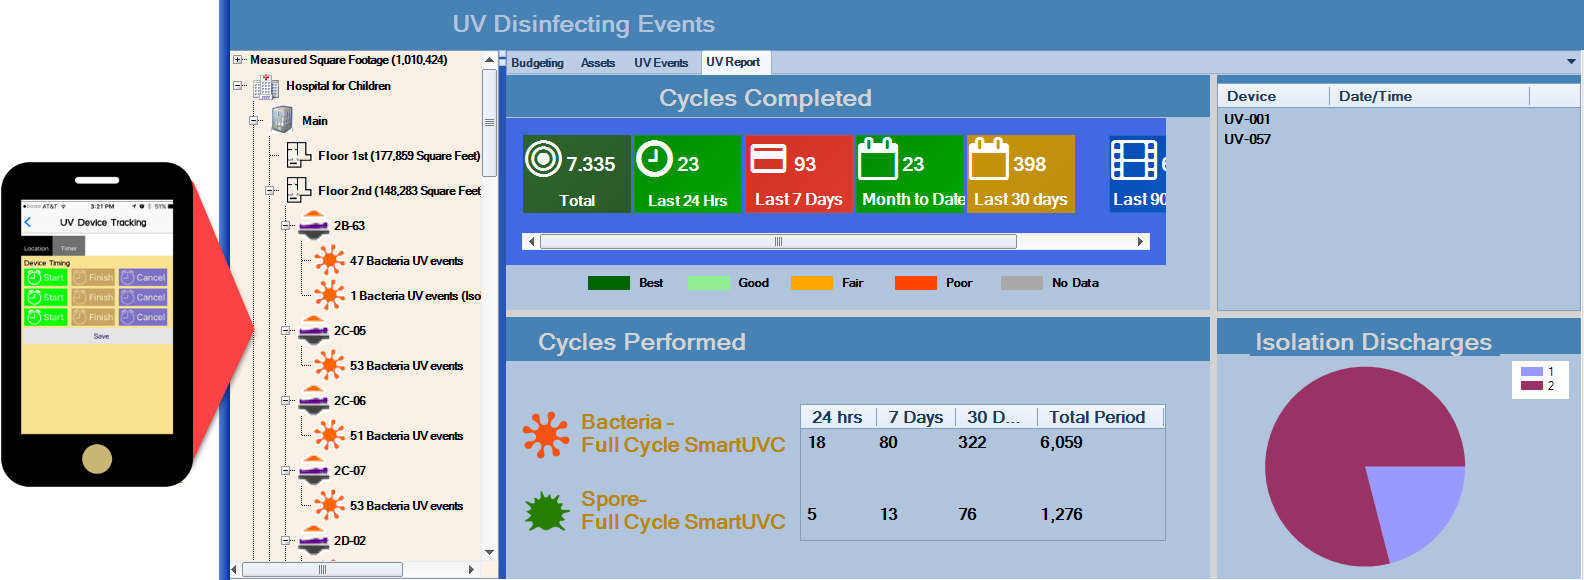Screen dimensions: 1584x580
Task: Click the green Spore Full Cycle icon
Action: (546, 511)
